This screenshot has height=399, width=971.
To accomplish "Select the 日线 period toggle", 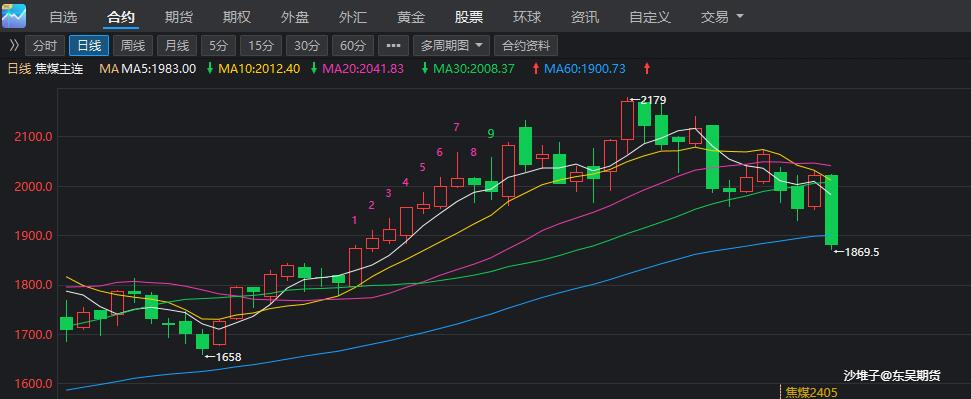I will pos(89,45).
